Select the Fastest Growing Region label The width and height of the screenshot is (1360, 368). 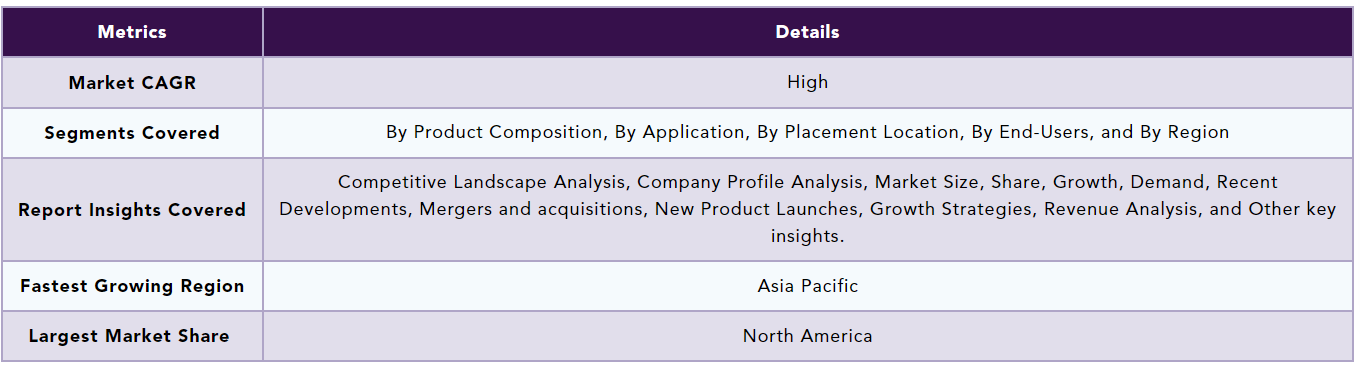tap(132, 286)
